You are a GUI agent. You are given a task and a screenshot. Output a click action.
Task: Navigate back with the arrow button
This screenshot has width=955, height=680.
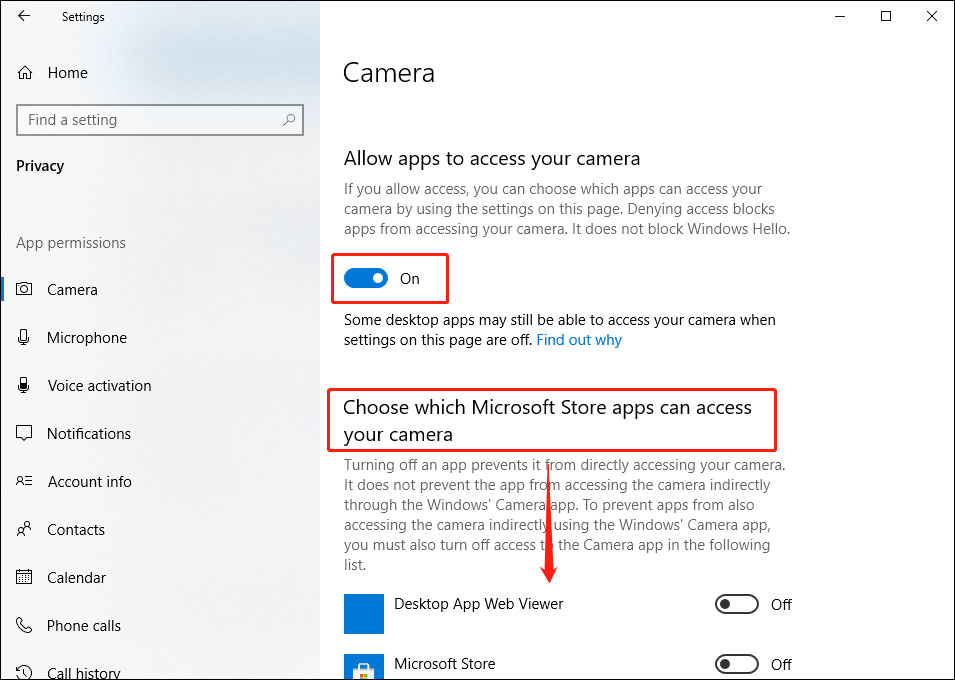click(x=24, y=16)
